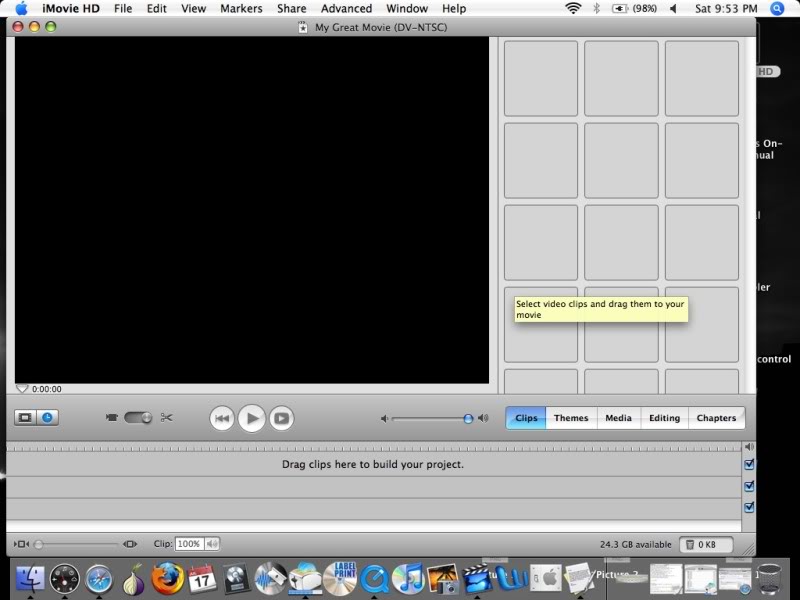800x600 pixels.
Task: Open iCal from the Dock
Action: [x=202, y=579]
